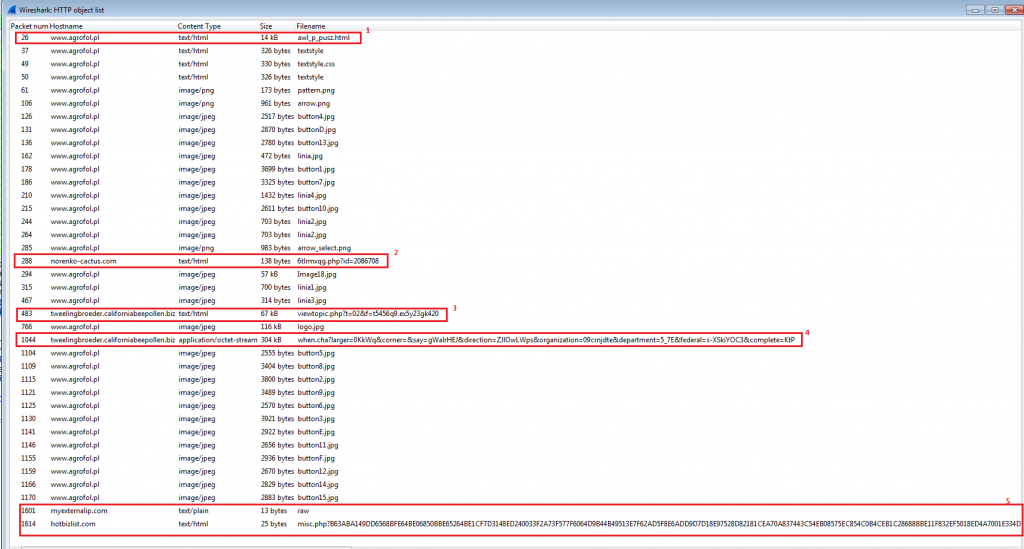
Task: Select the textstyle.css row
Action: click(516, 64)
